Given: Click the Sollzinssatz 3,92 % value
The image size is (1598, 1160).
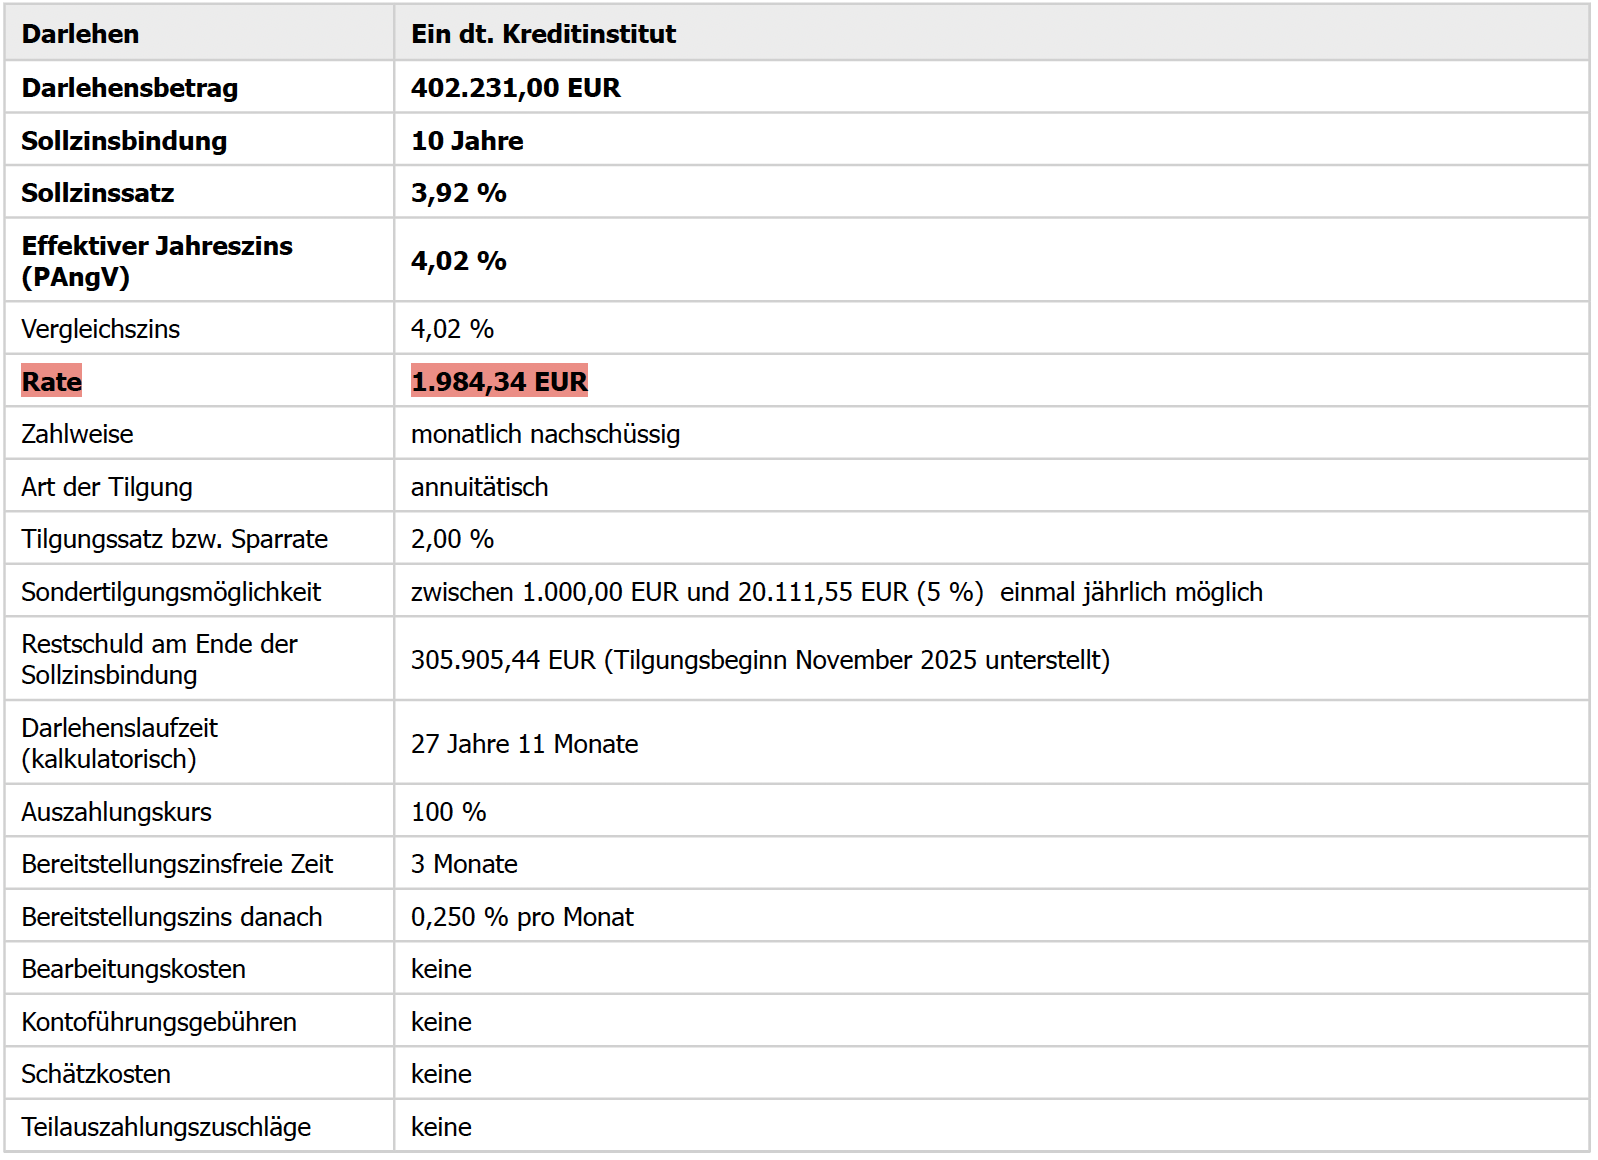Looking at the screenshot, I should tap(458, 193).
